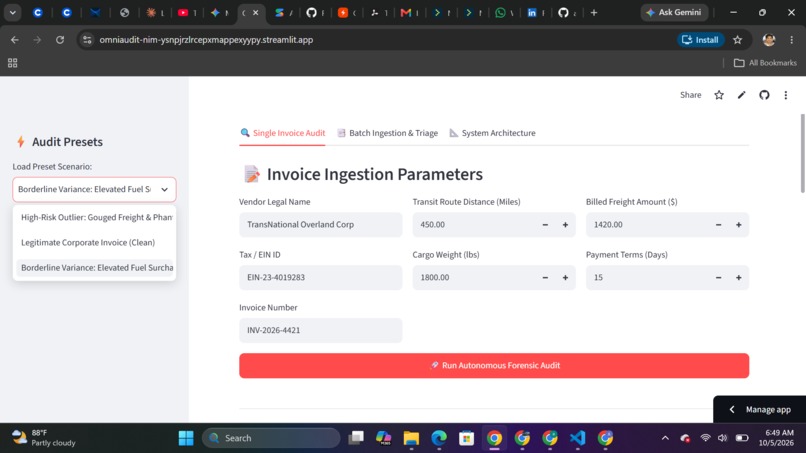Decrease Transit Route Distance with minus
This screenshot has width=806, height=453.
pos(545,225)
